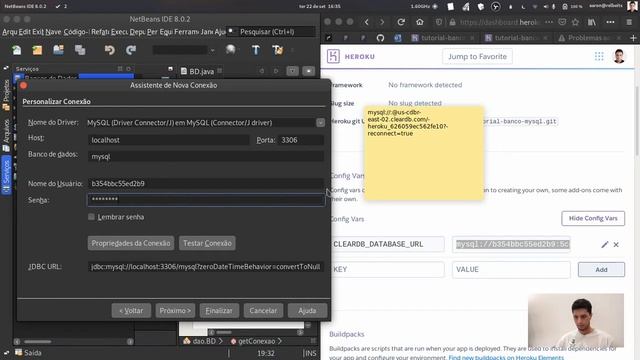640x360 pixels.
Task: Open the page actions ellipsis in address bar
Action: click(549, 22)
